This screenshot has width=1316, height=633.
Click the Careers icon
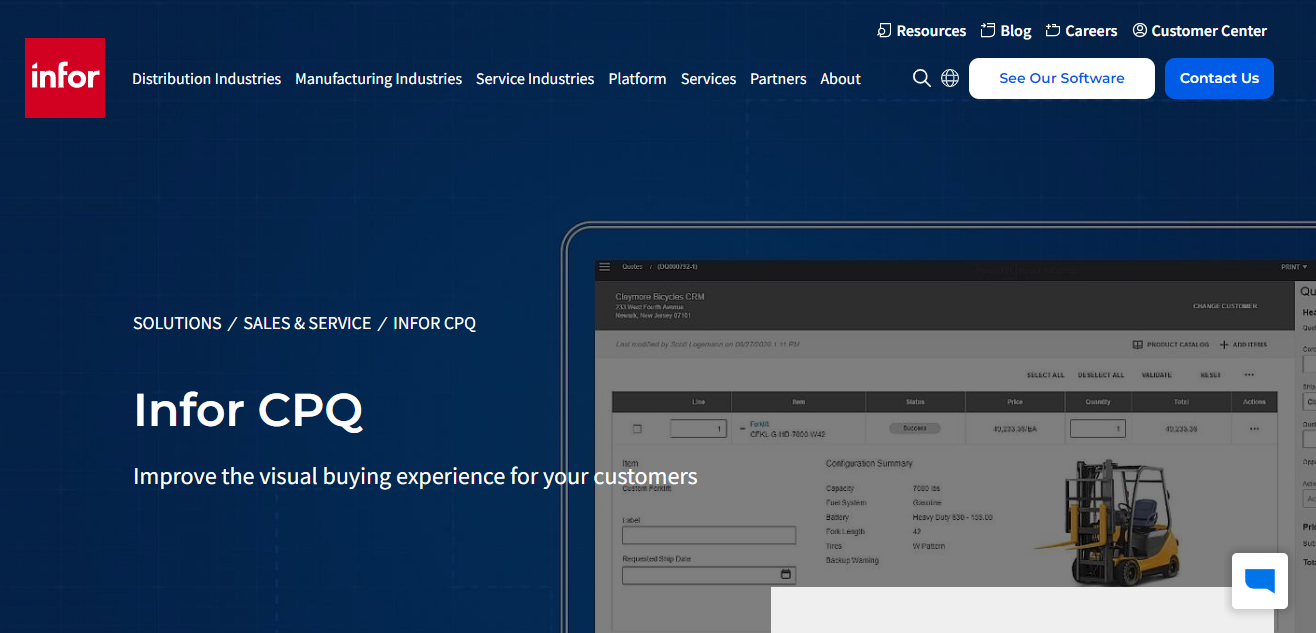point(1053,30)
